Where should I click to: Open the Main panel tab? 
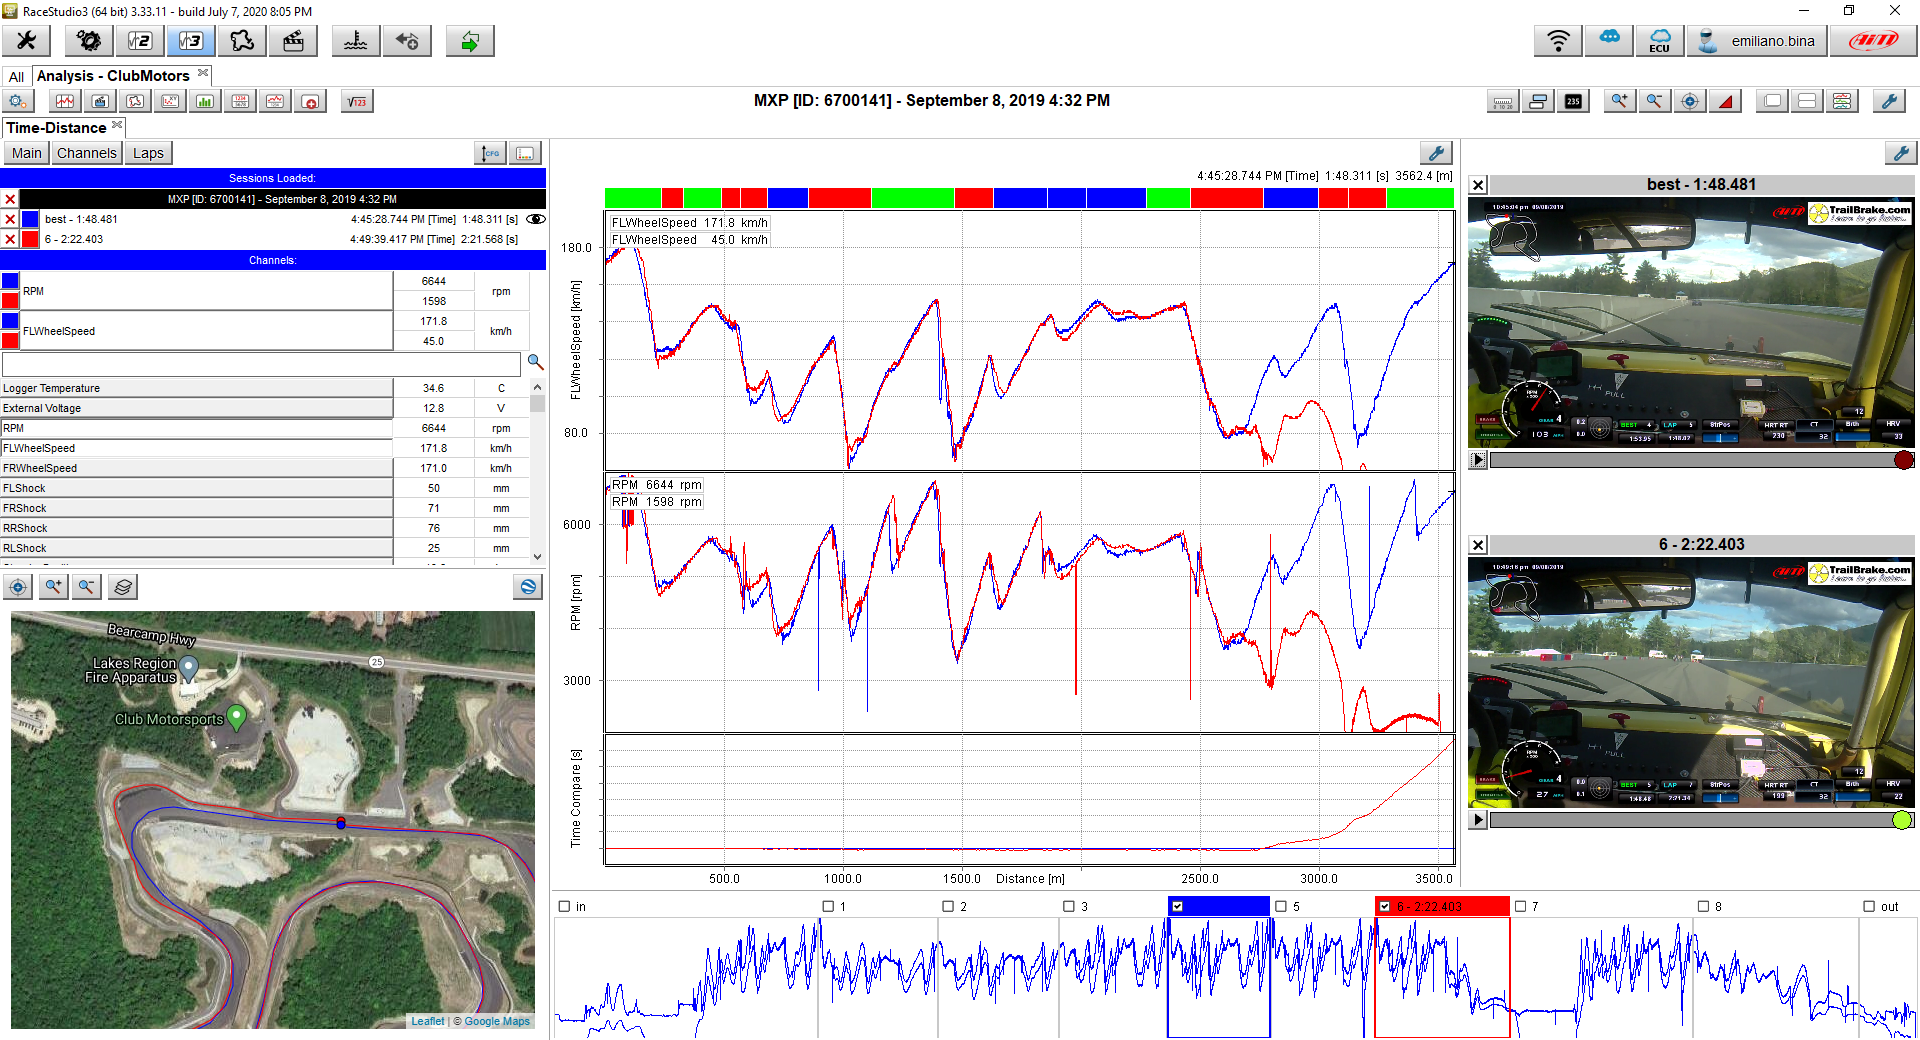click(x=27, y=153)
